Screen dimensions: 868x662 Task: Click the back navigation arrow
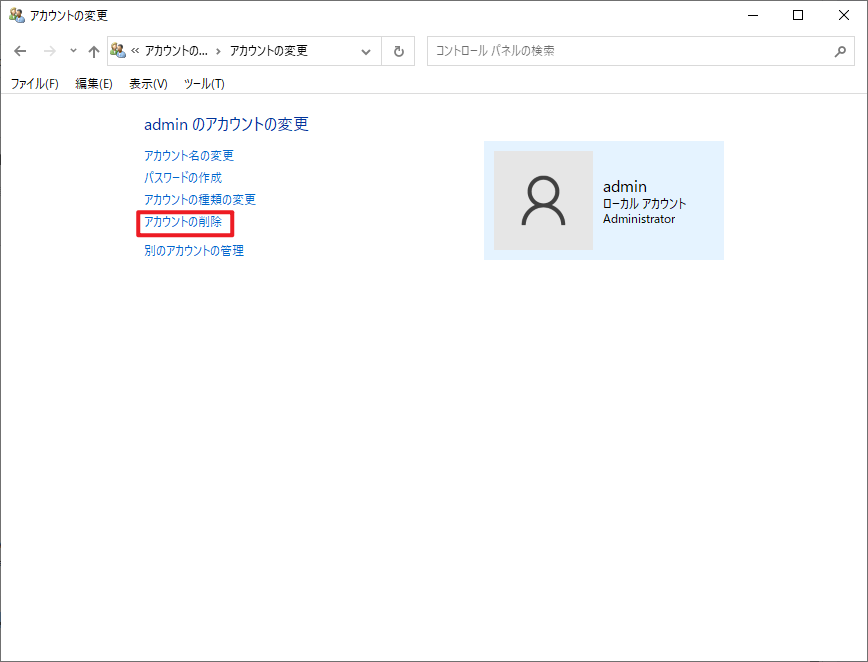click(x=20, y=51)
